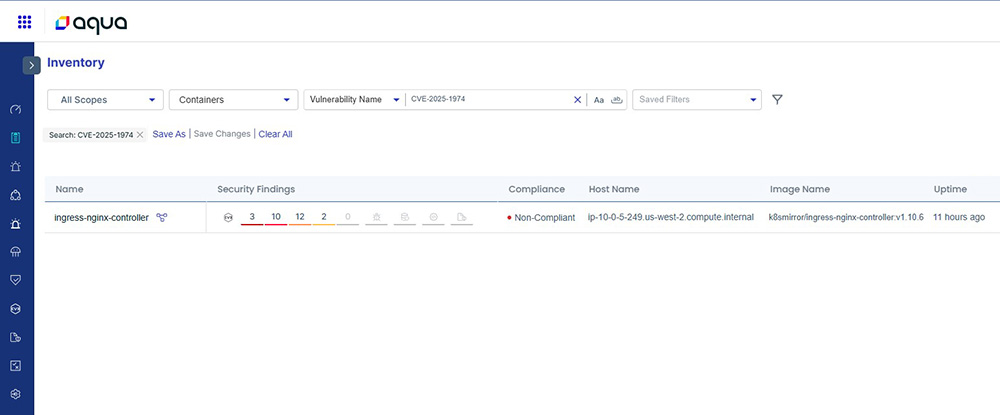Open the shield icon in sidebar

[x=16, y=280]
